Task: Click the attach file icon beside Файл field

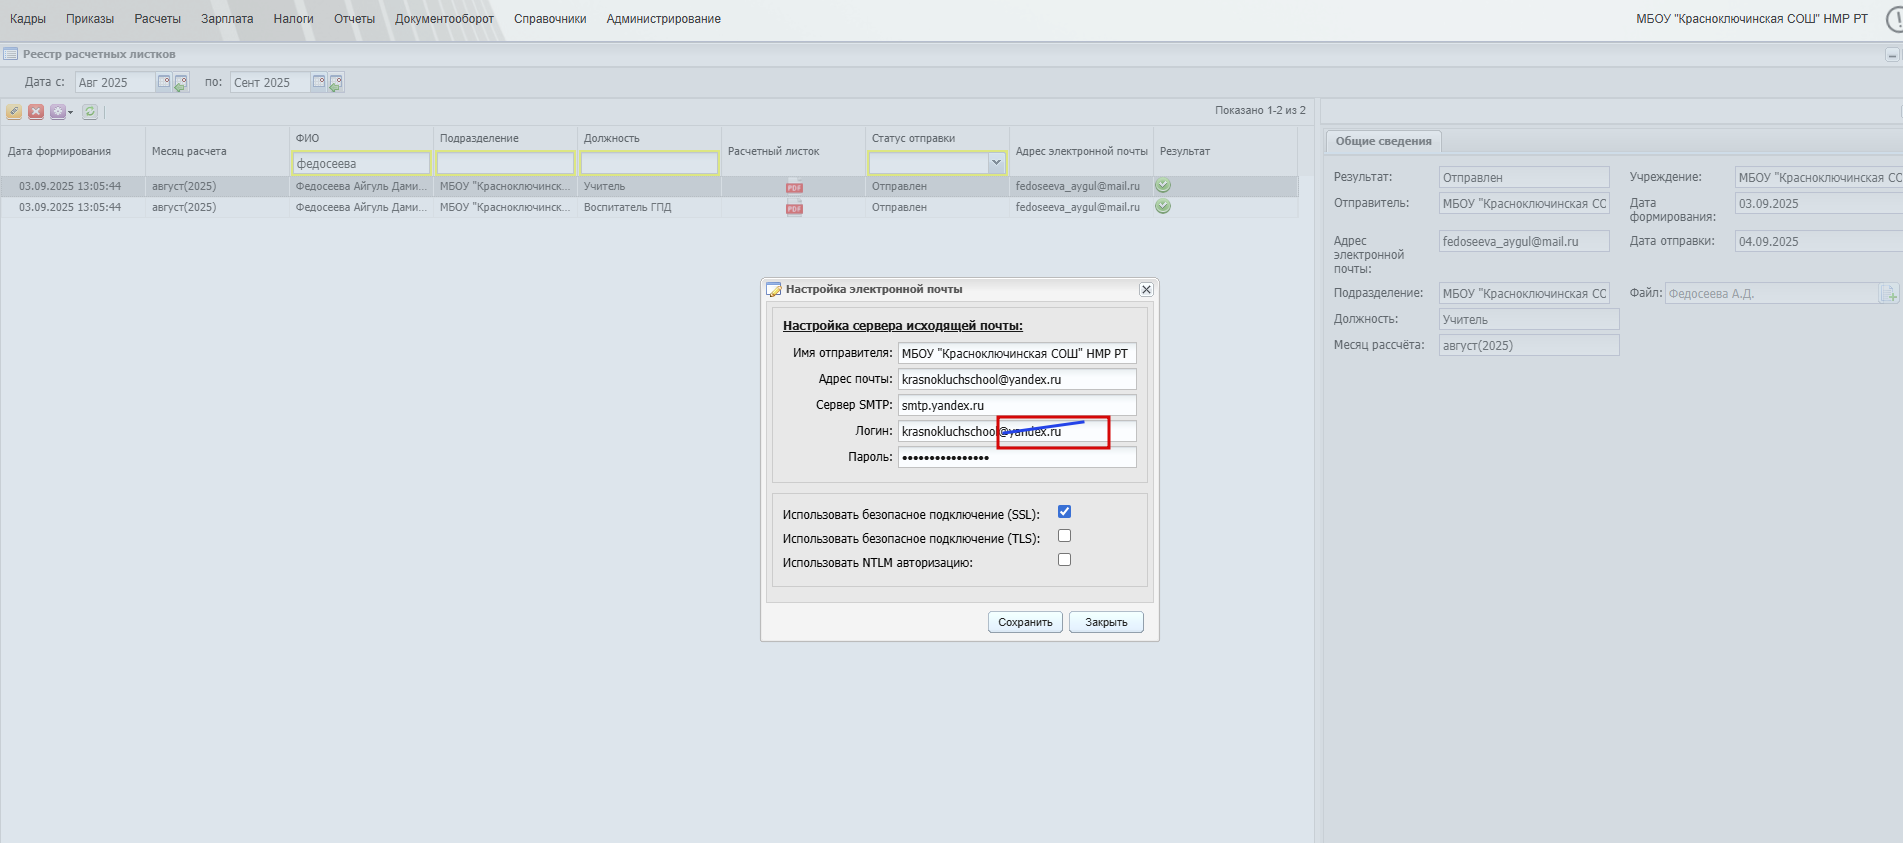Action: [1888, 293]
